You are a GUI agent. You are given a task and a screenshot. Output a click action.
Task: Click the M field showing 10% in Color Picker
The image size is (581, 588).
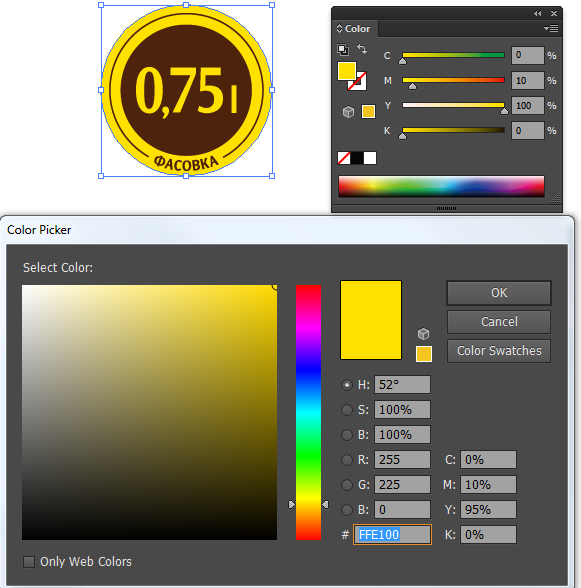coord(488,485)
